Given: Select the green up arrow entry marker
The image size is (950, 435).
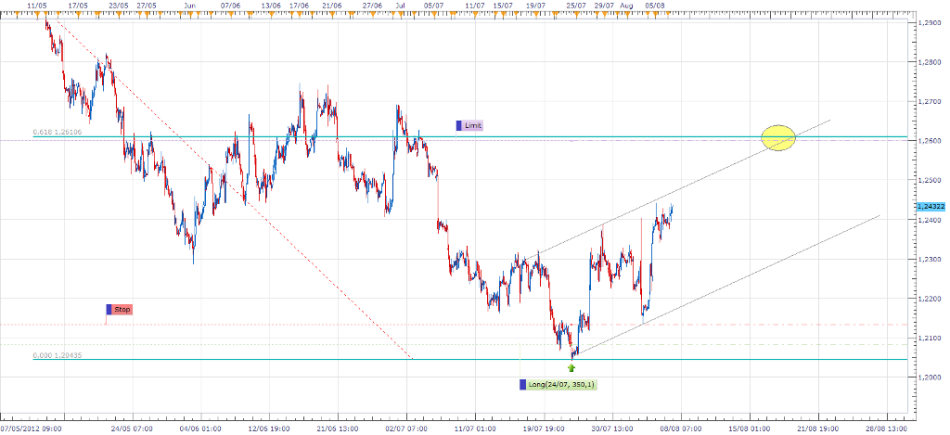Looking at the screenshot, I should point(572,368).
